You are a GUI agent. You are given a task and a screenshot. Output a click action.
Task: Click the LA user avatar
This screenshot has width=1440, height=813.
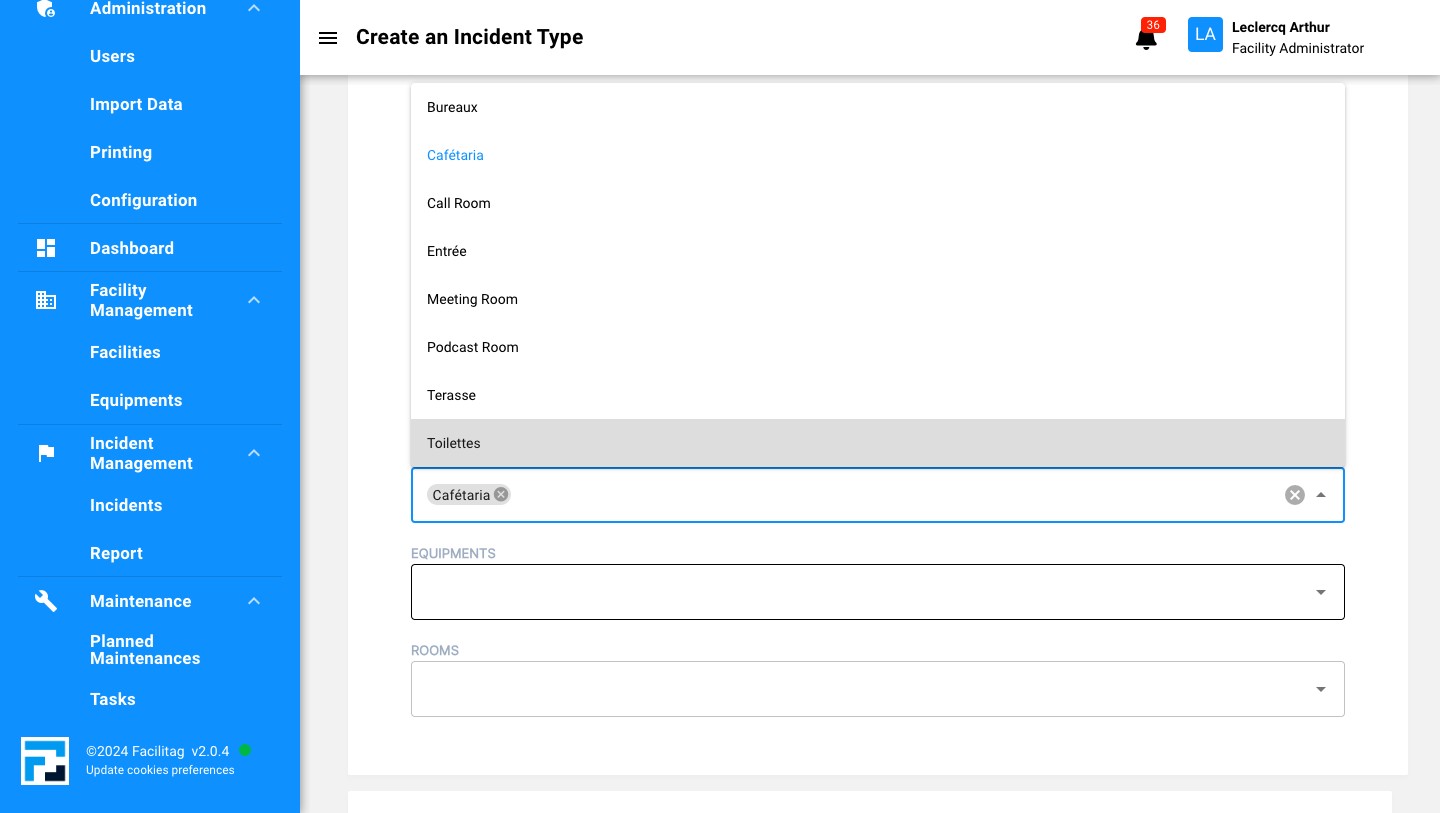click(1205, 35)
